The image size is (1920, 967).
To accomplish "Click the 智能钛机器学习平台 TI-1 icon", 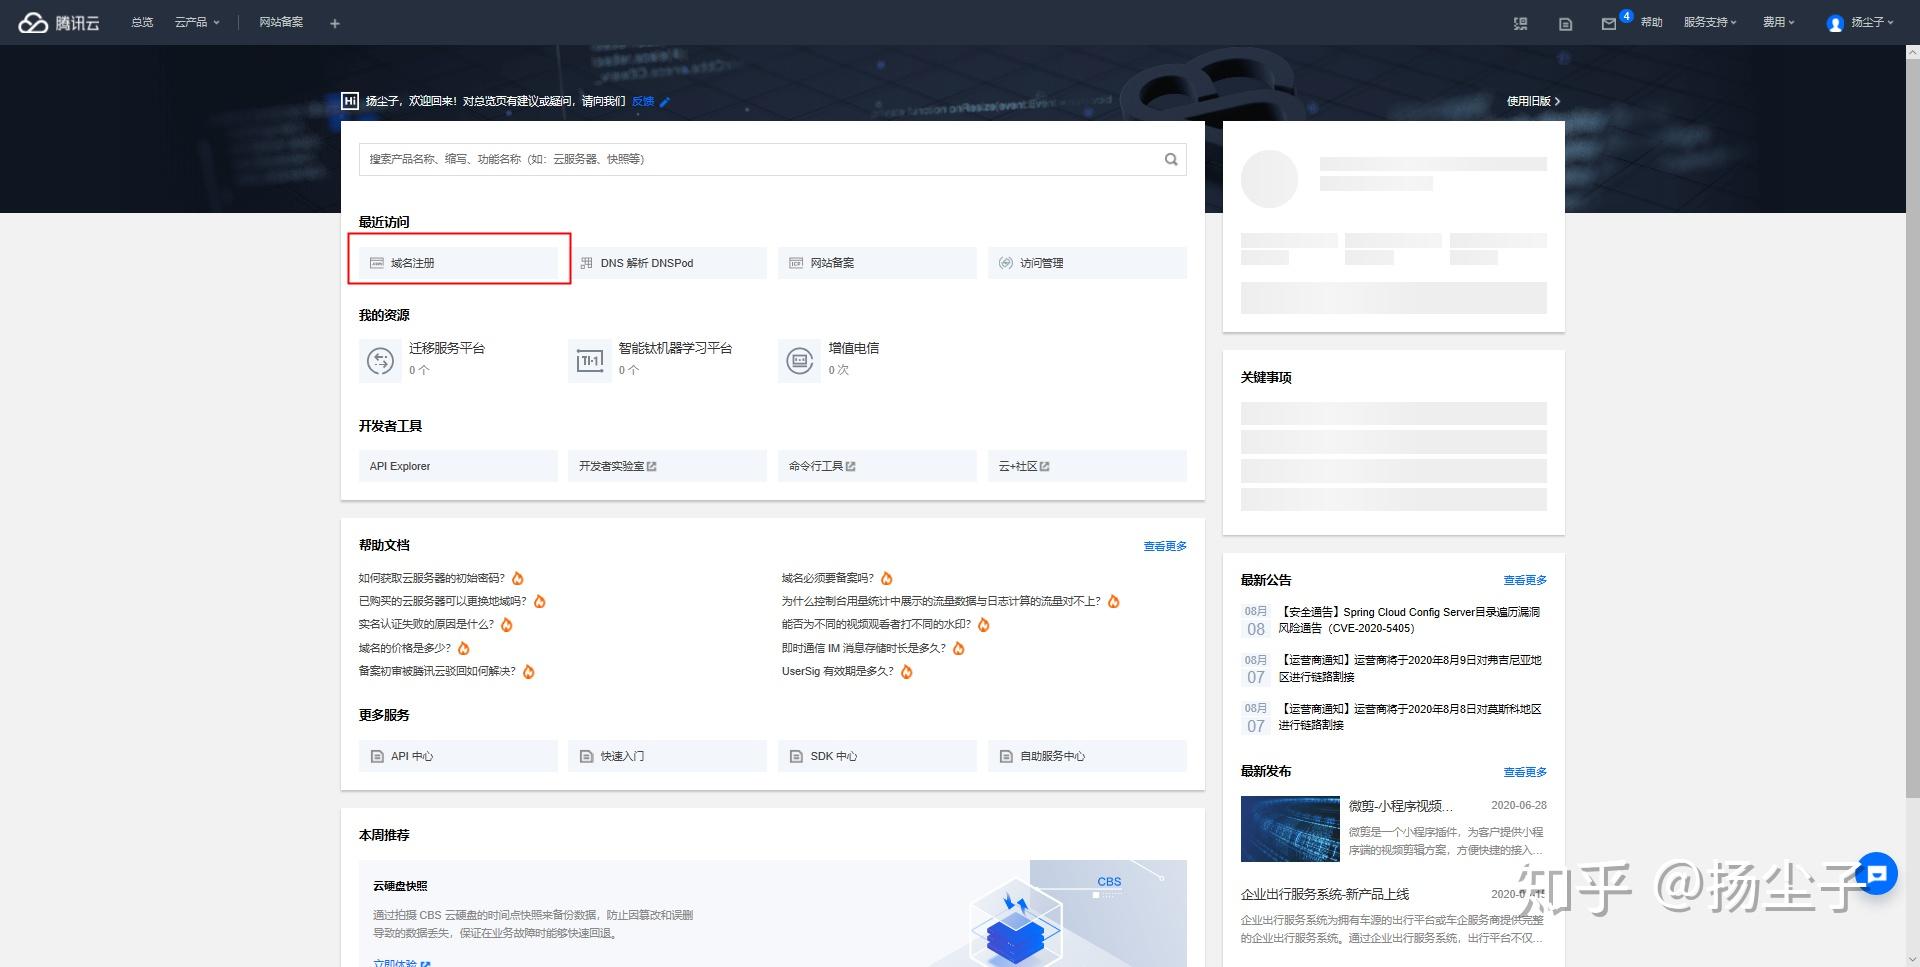I will coord(590,360).
